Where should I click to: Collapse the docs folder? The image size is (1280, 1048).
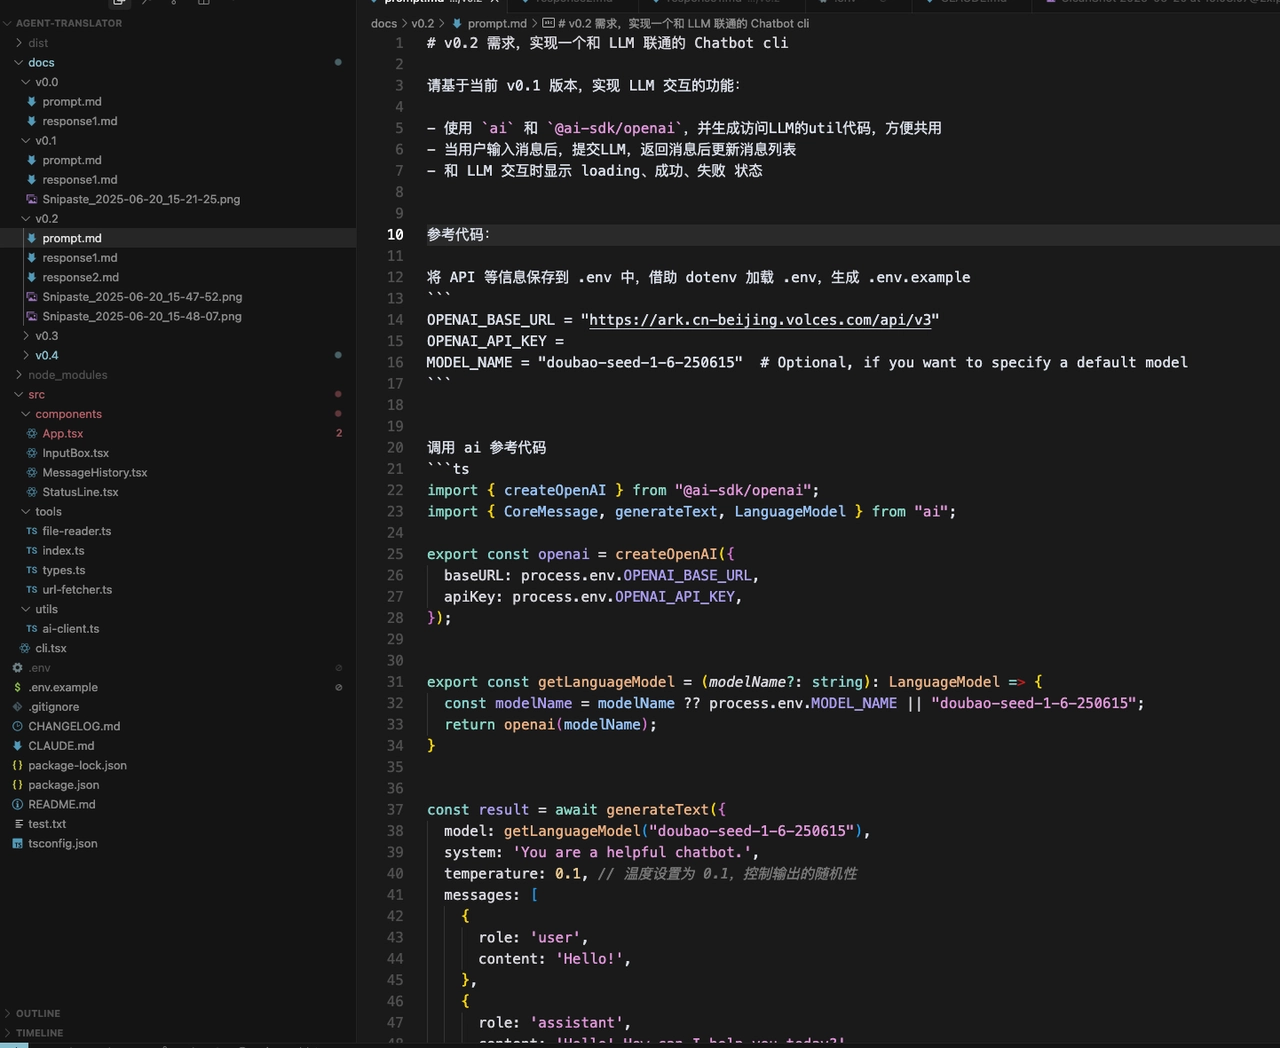18,62
